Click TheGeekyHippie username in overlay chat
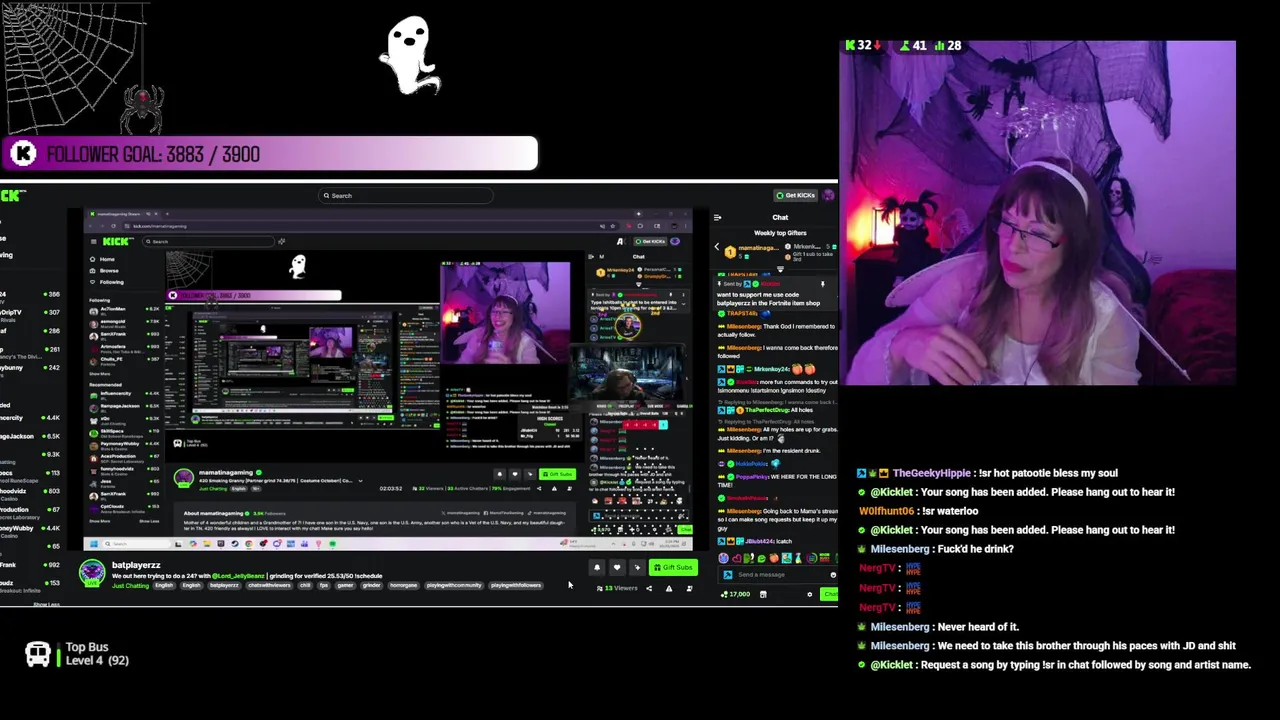 pyautogui.click(x=931, y=473)
